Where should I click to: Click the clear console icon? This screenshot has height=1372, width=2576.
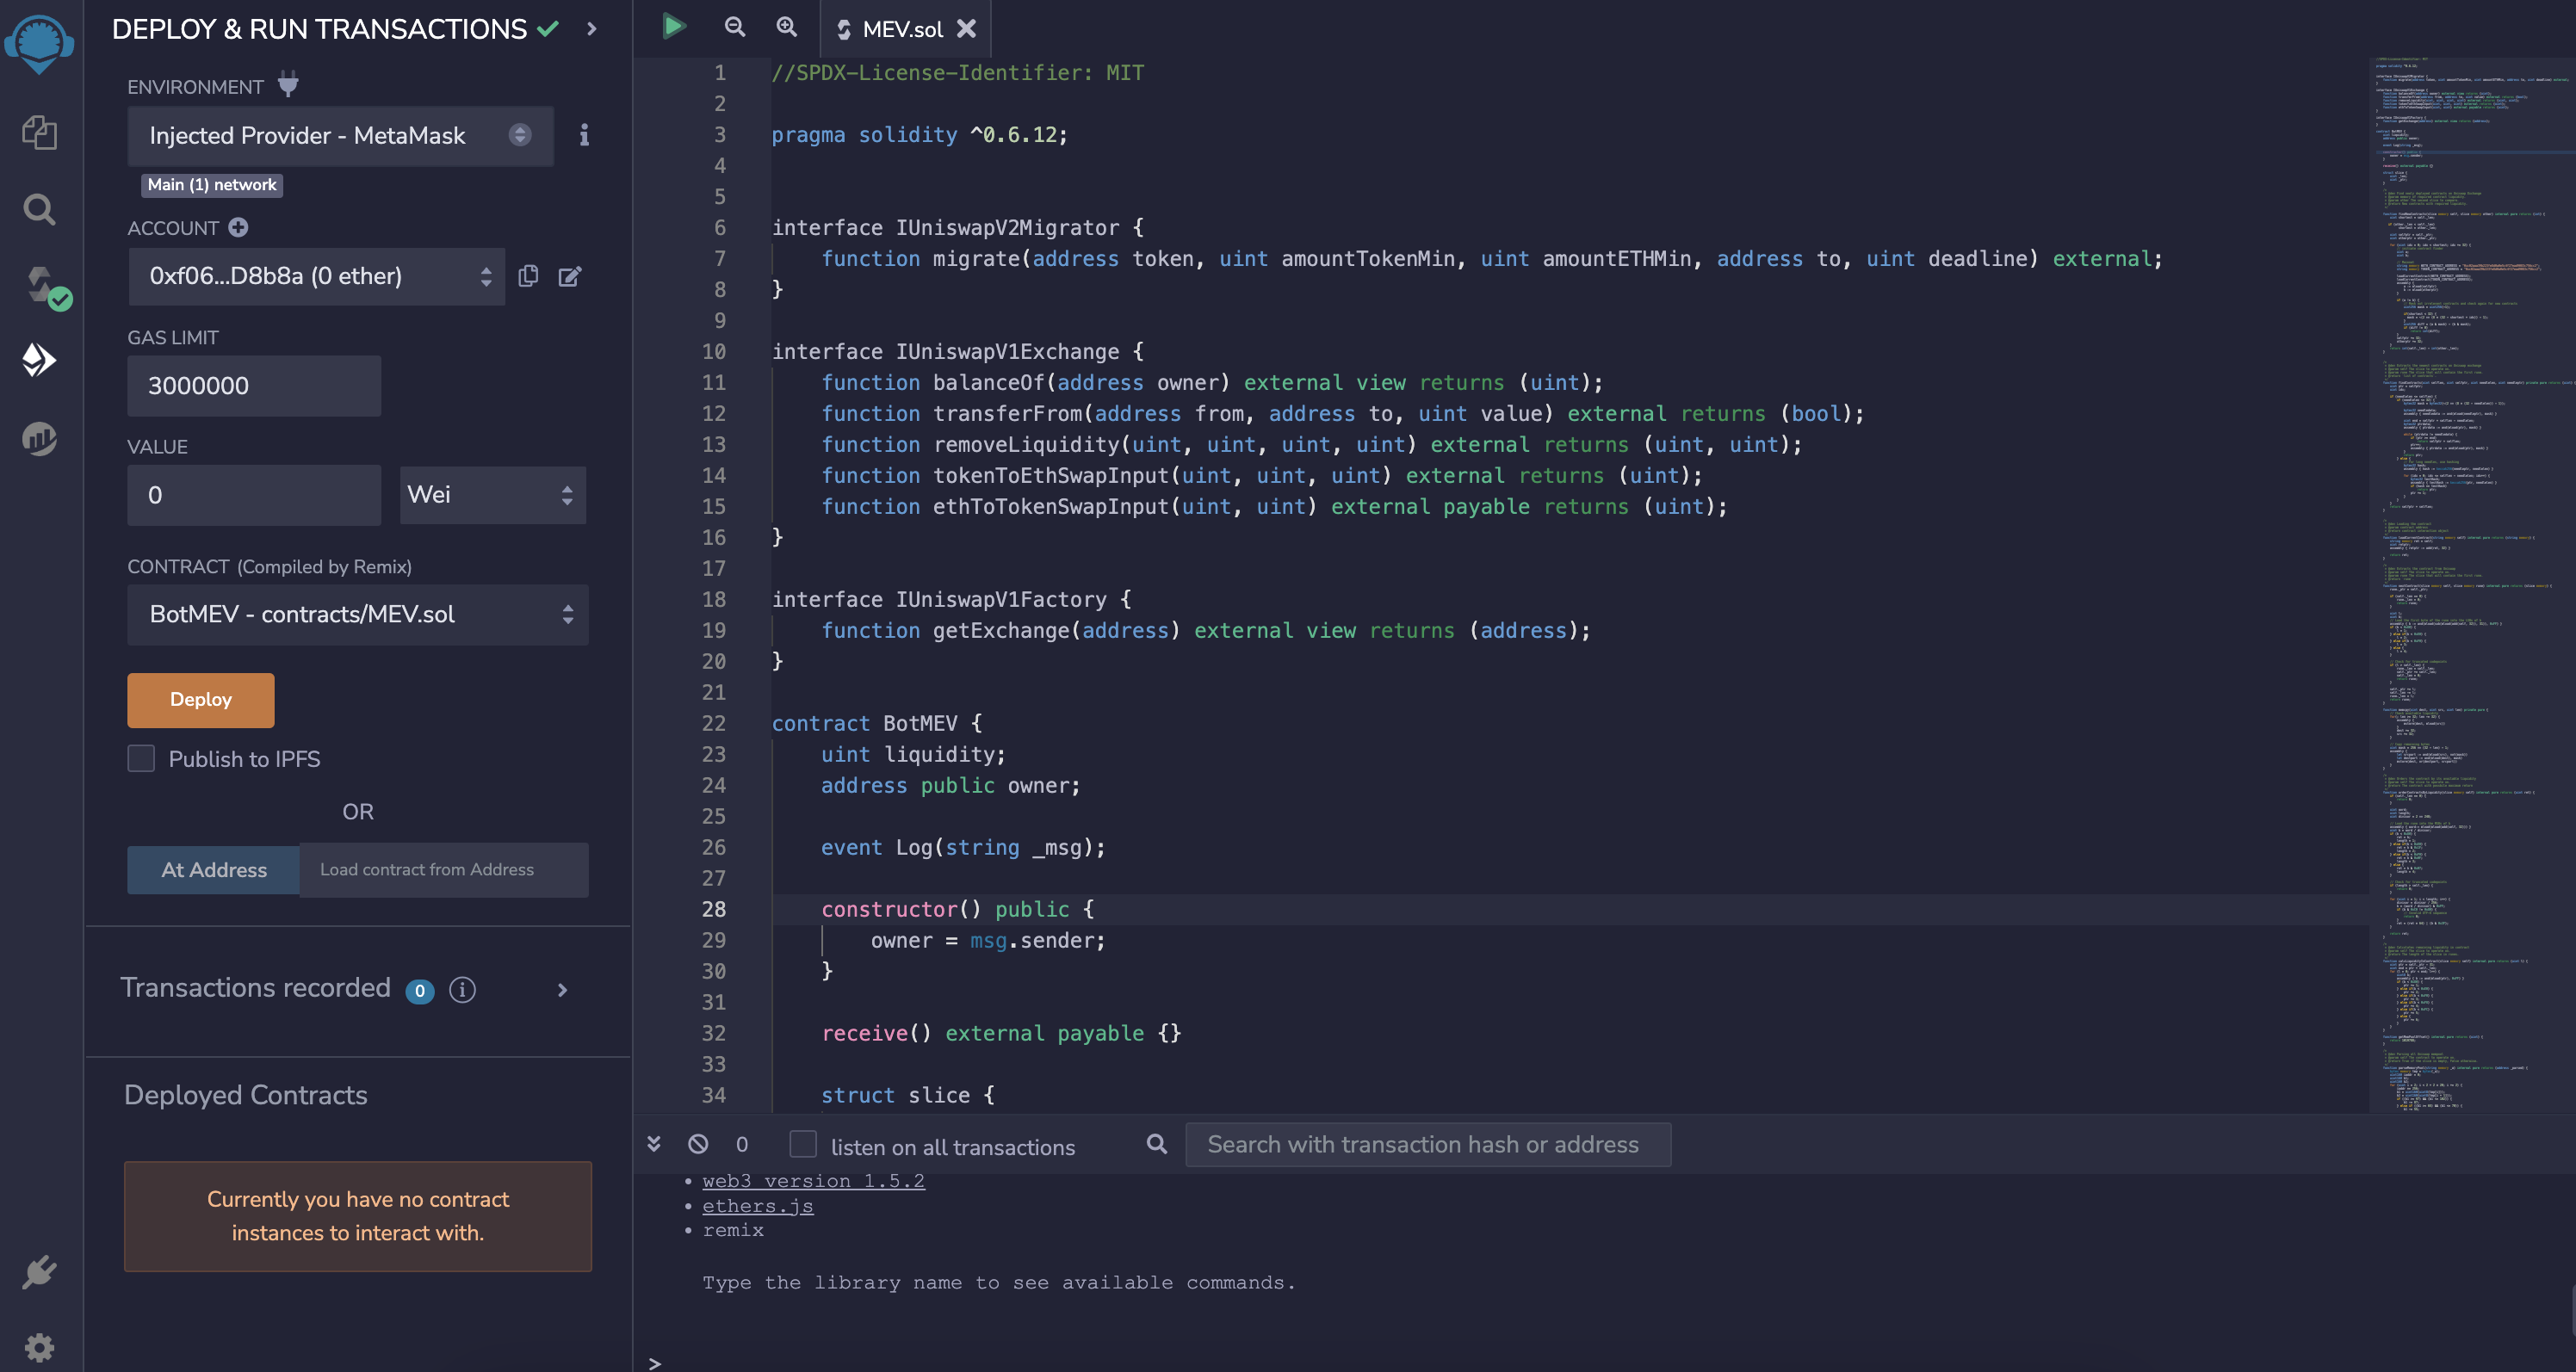pos(698,1144)
